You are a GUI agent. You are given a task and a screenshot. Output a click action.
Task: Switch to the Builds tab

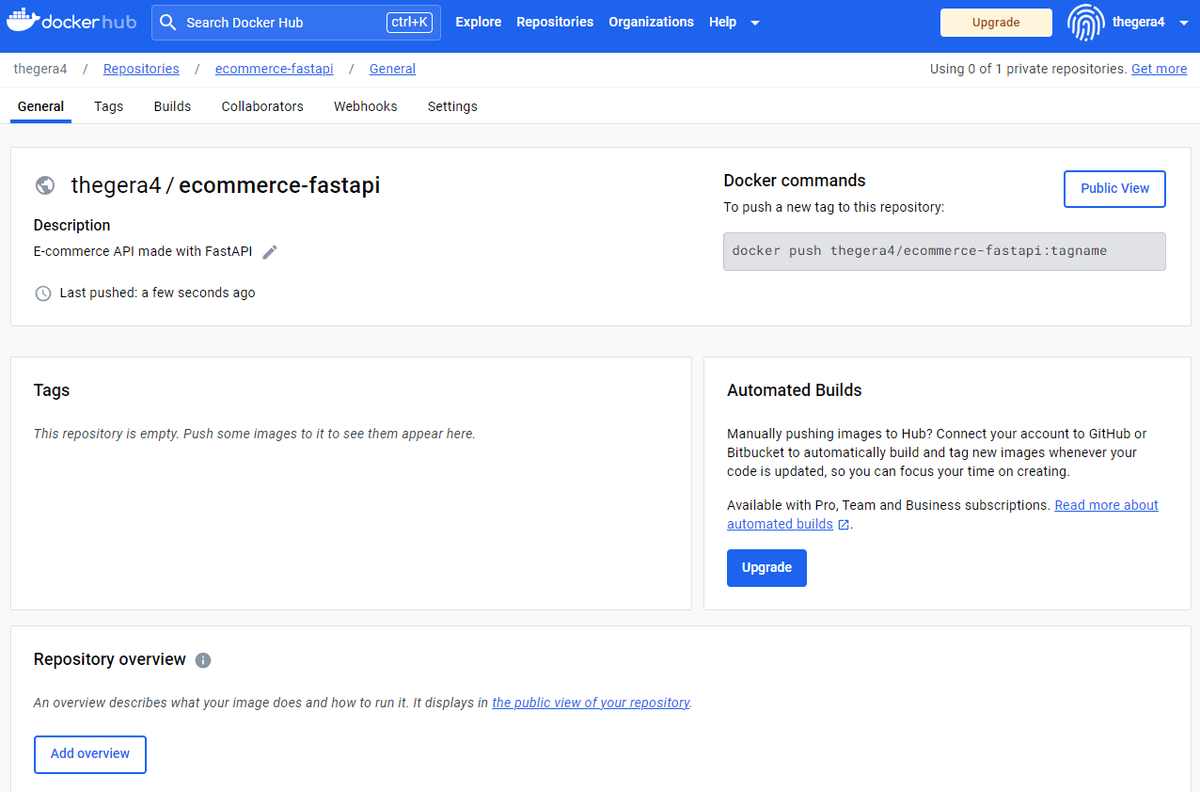172,106
